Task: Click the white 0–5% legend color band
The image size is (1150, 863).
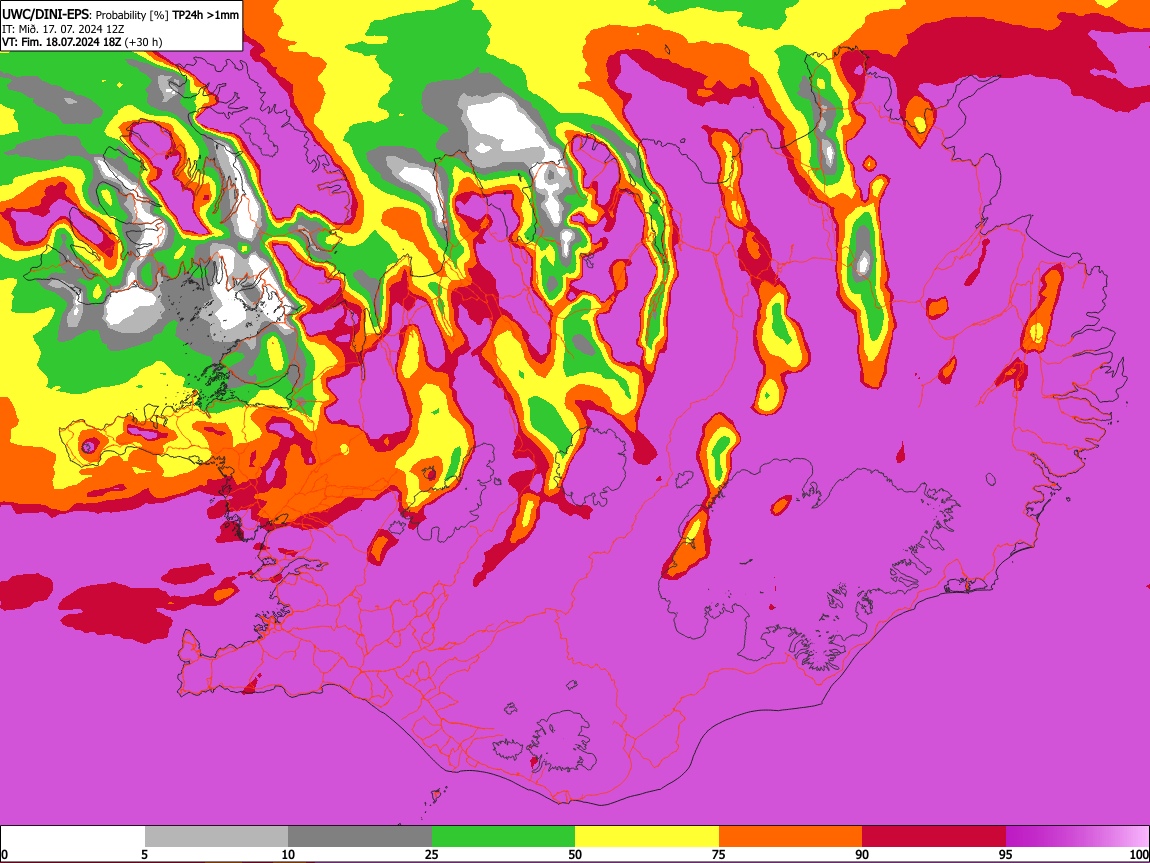Action: 73,836
